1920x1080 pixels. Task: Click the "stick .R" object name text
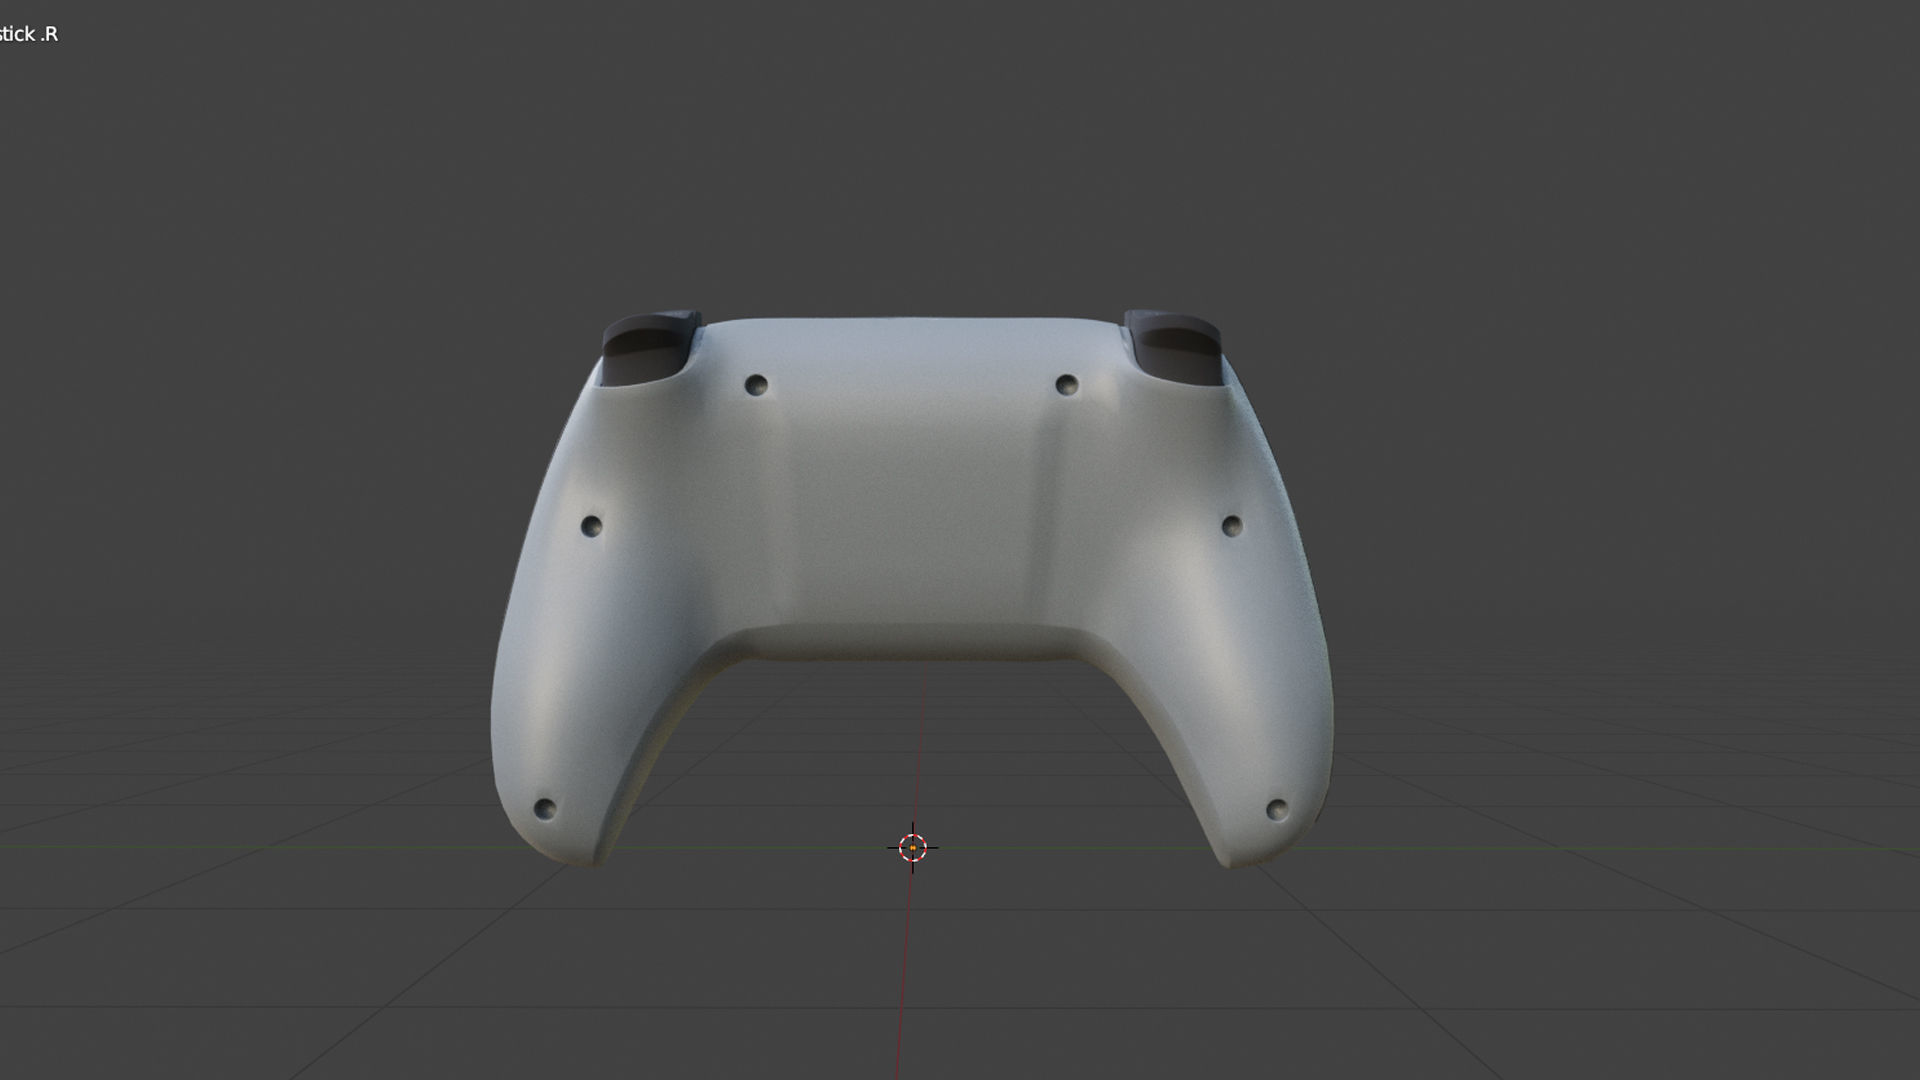coord(29,34)
